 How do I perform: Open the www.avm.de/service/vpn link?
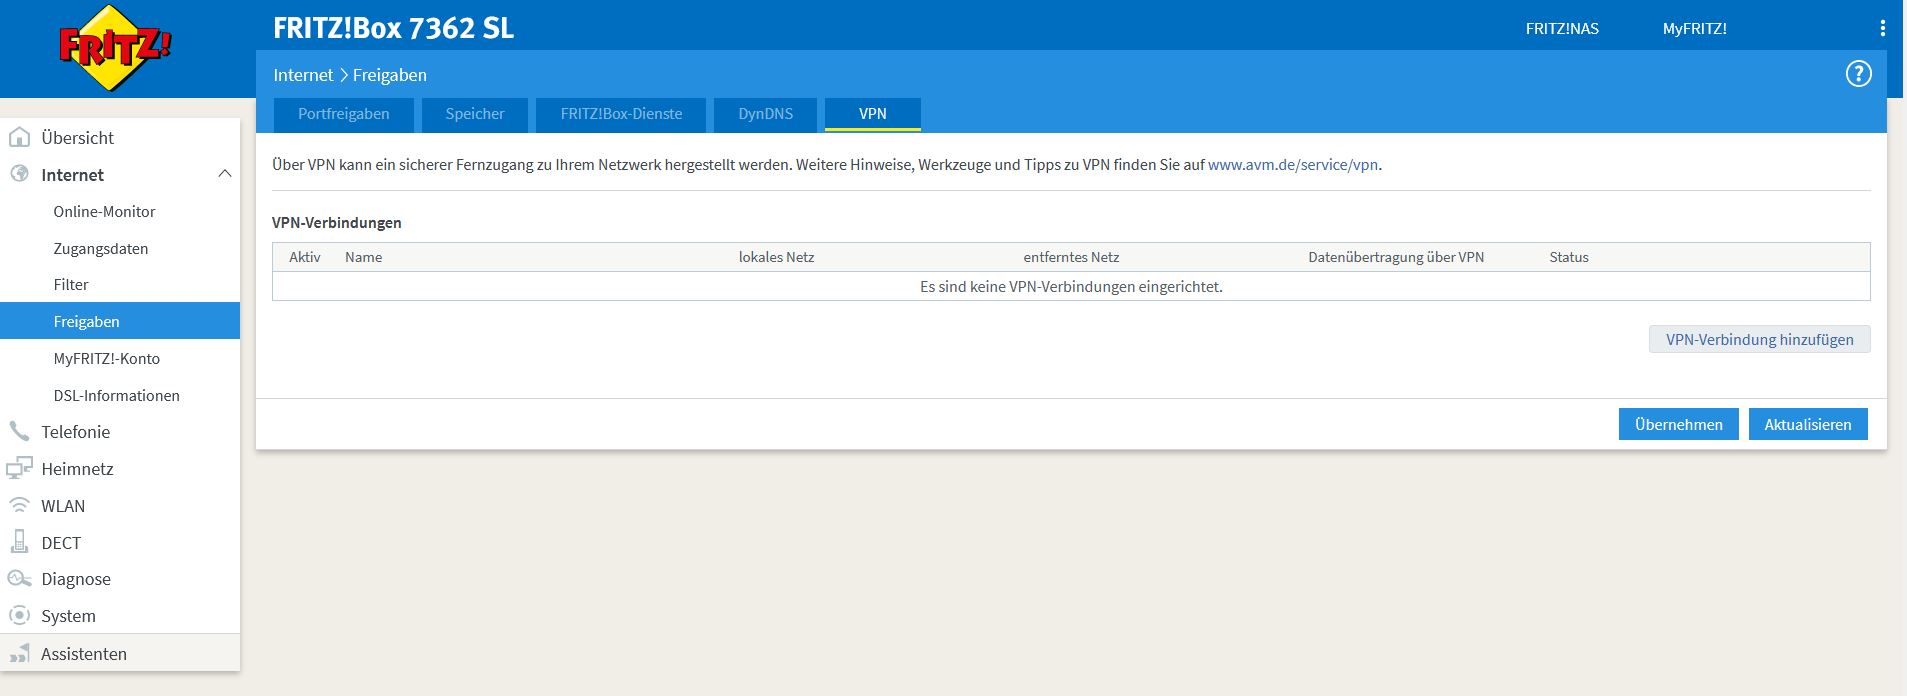click(1293, 164)
